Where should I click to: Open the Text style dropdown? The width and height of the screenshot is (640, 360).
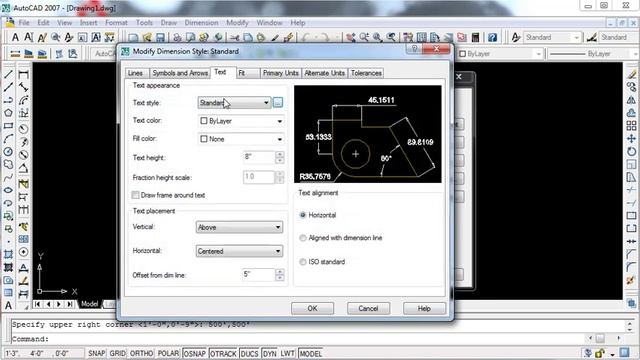[234, 103]
